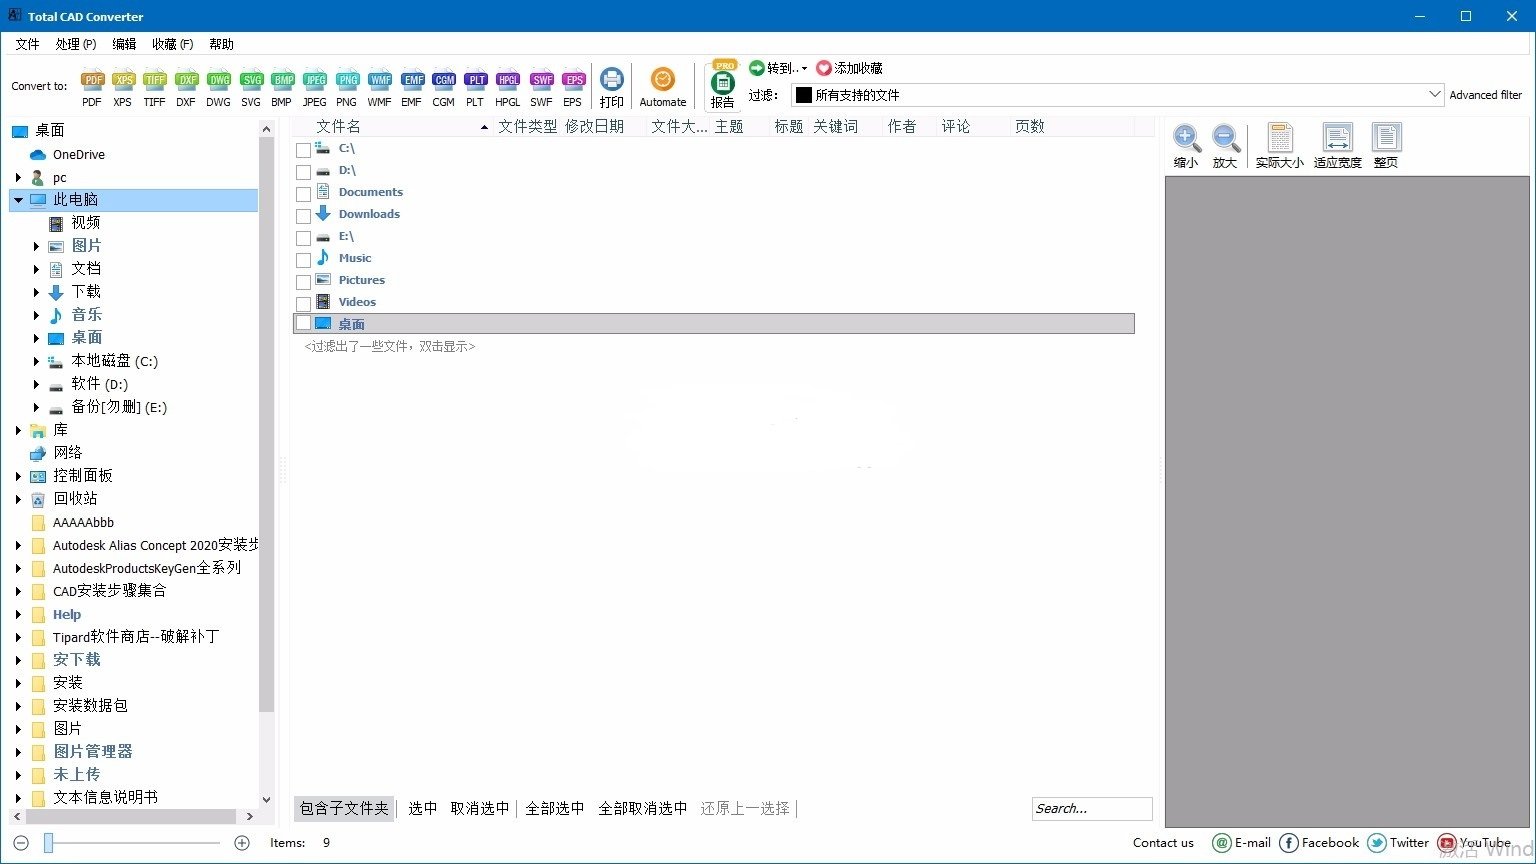Select BMP output icon

[x=283, y=87]
